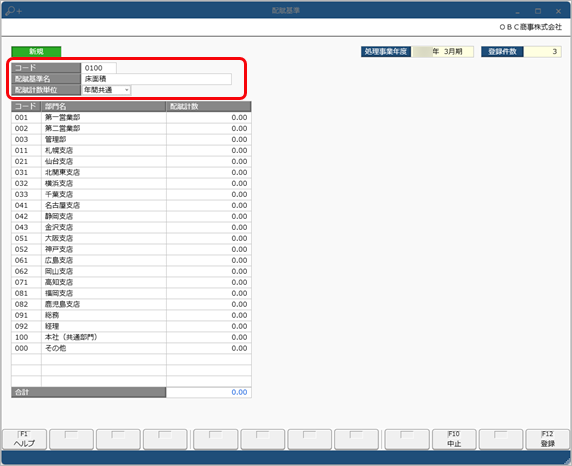Click the 登録件数 field showing 3
The width and height of the screenshot is (572, 466).
(x=542, y=51)
